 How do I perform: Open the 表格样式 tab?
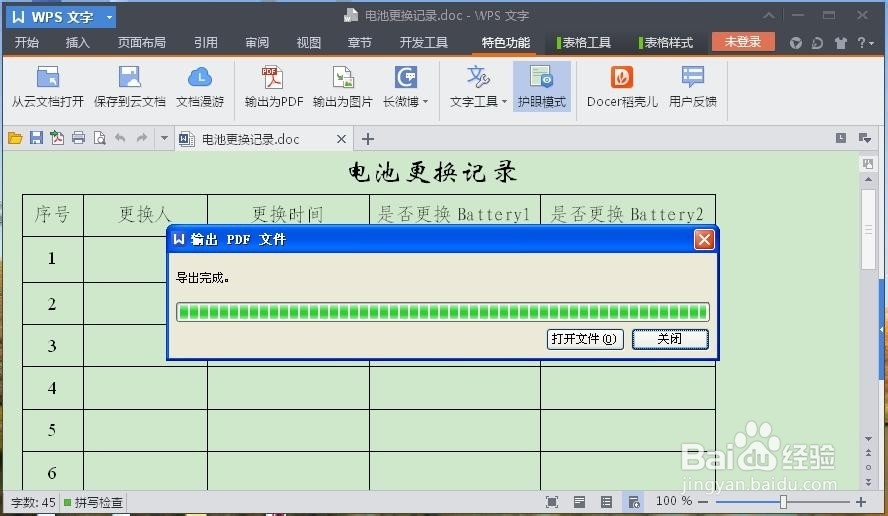(666, 42)
